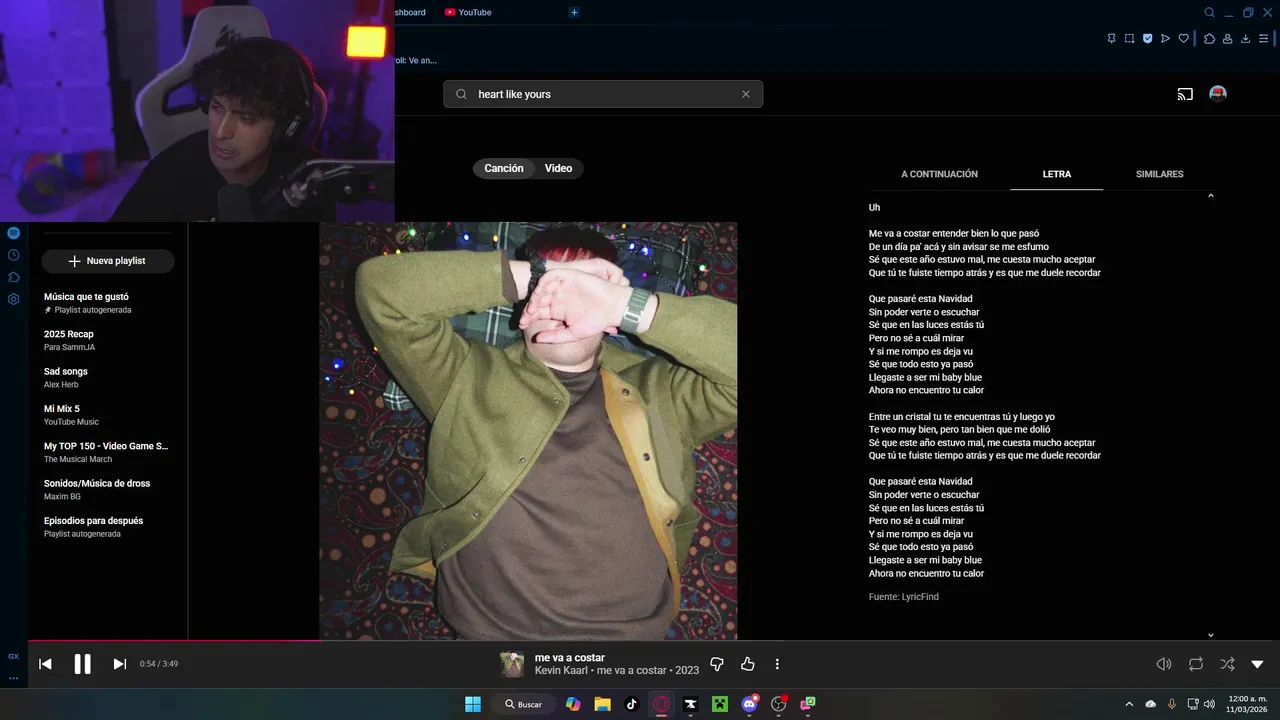Click the lyrics panel scroll-up arrow

[x=1210, y=196]
